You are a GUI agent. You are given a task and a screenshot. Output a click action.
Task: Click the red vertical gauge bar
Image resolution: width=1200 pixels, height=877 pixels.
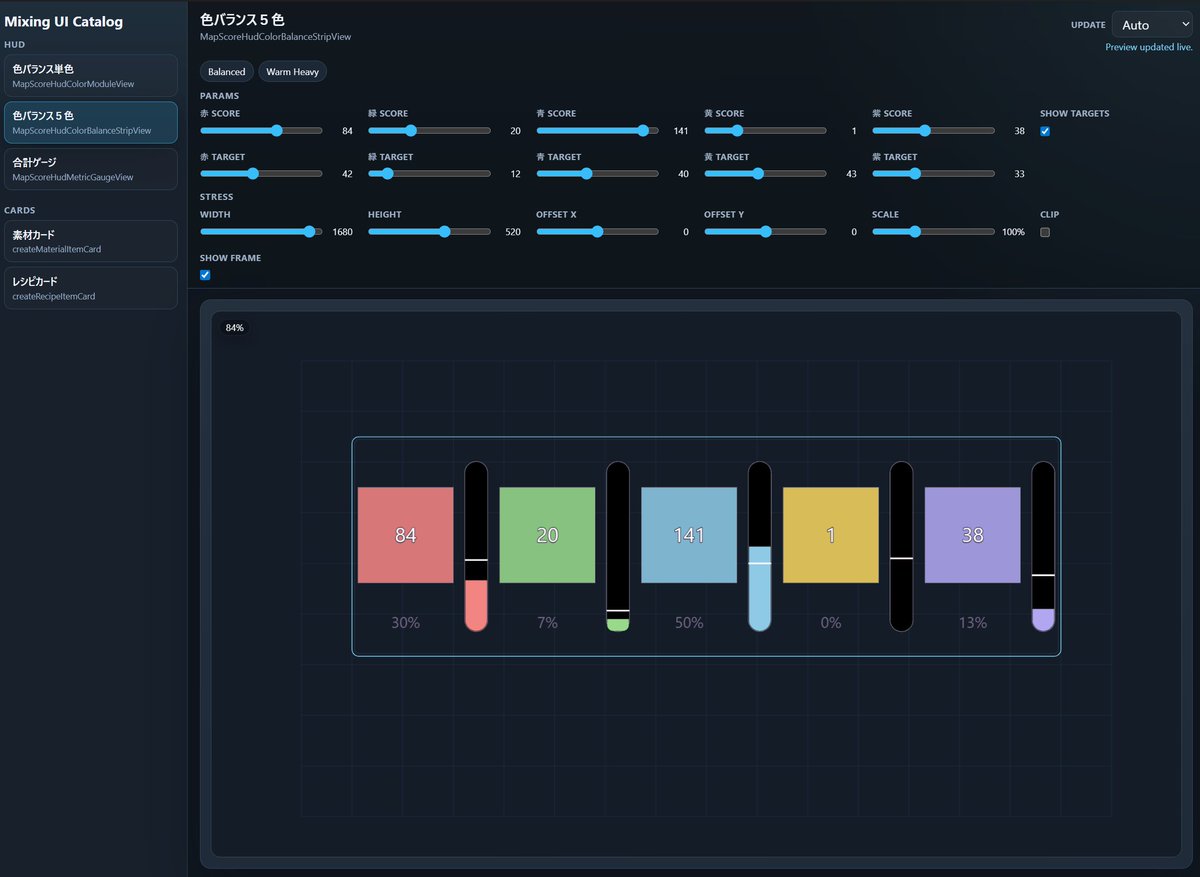[476, 546]
